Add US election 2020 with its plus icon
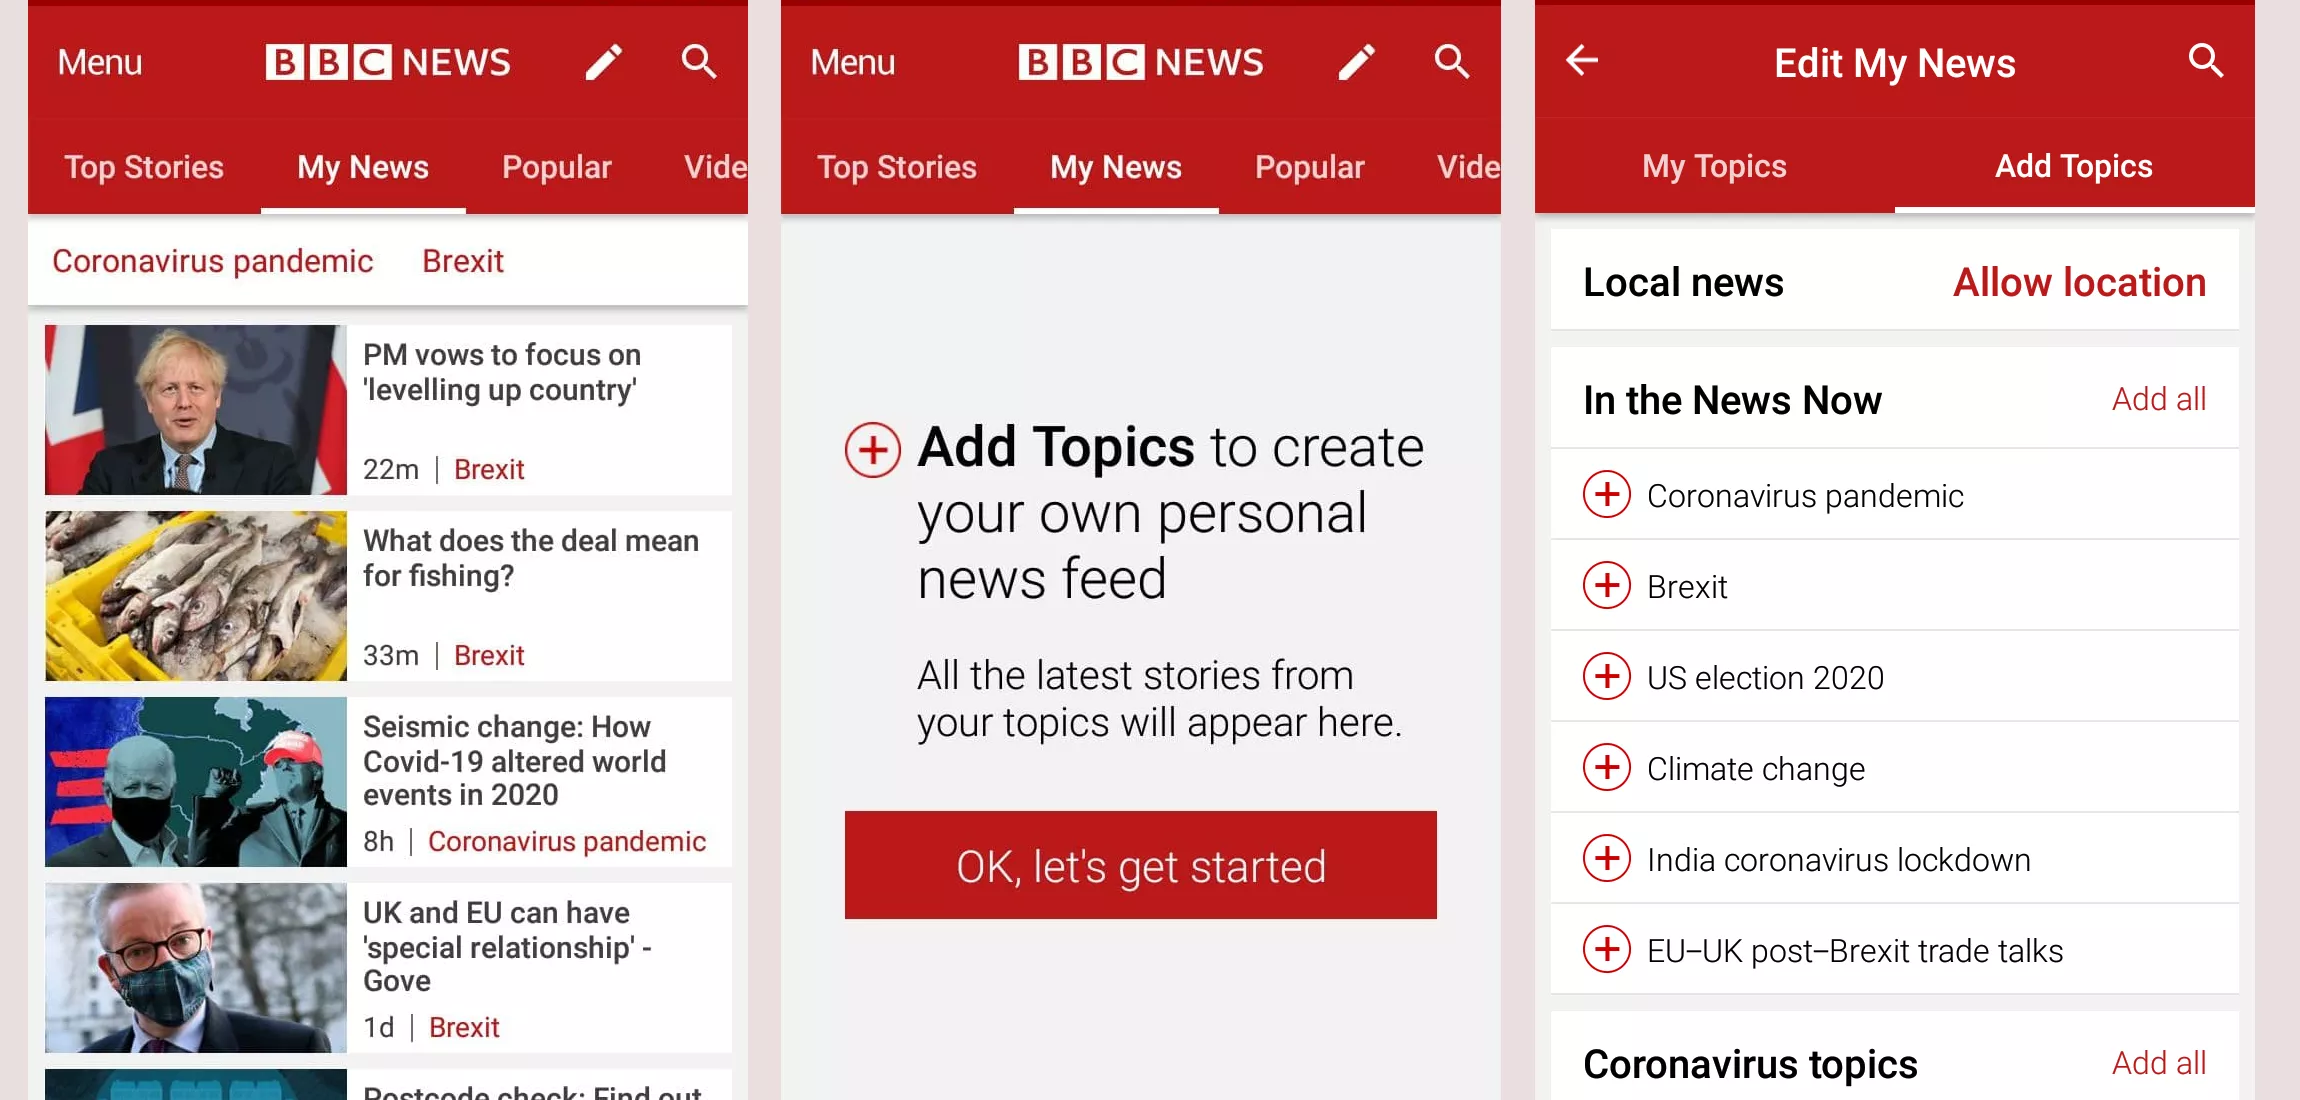Viewport: 2300px width, 1100px height. (1607, 676)
